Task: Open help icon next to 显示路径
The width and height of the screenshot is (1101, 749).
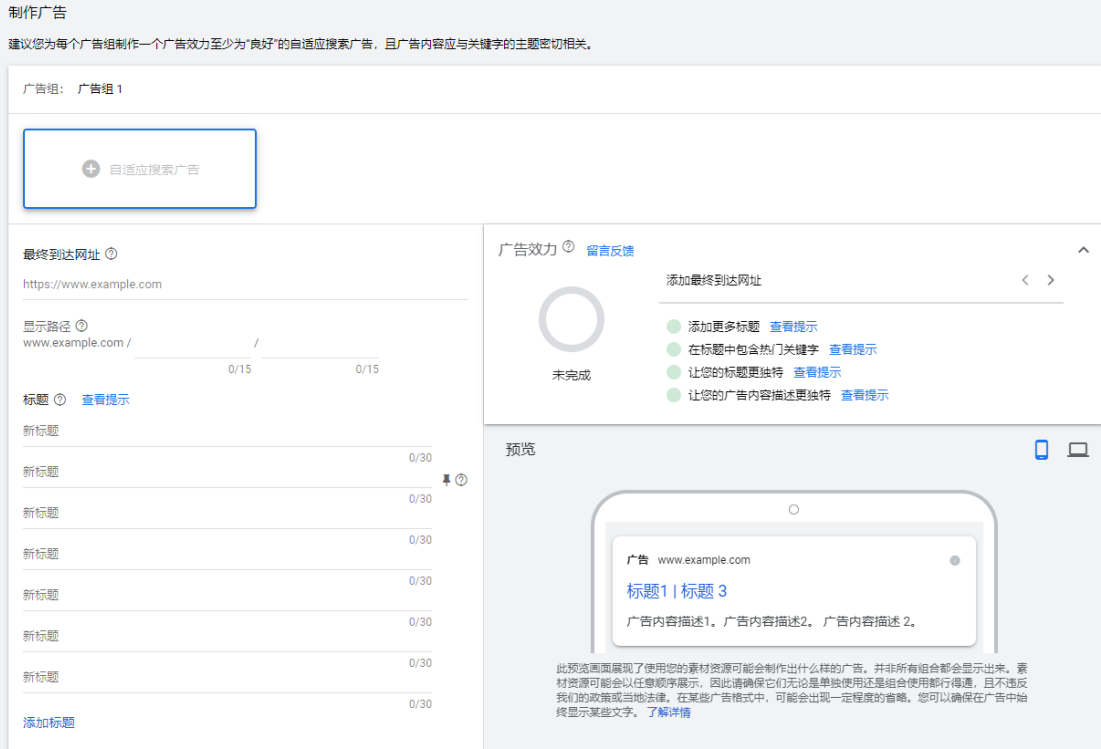Action: pyautogui.click(x=81, y=326)
